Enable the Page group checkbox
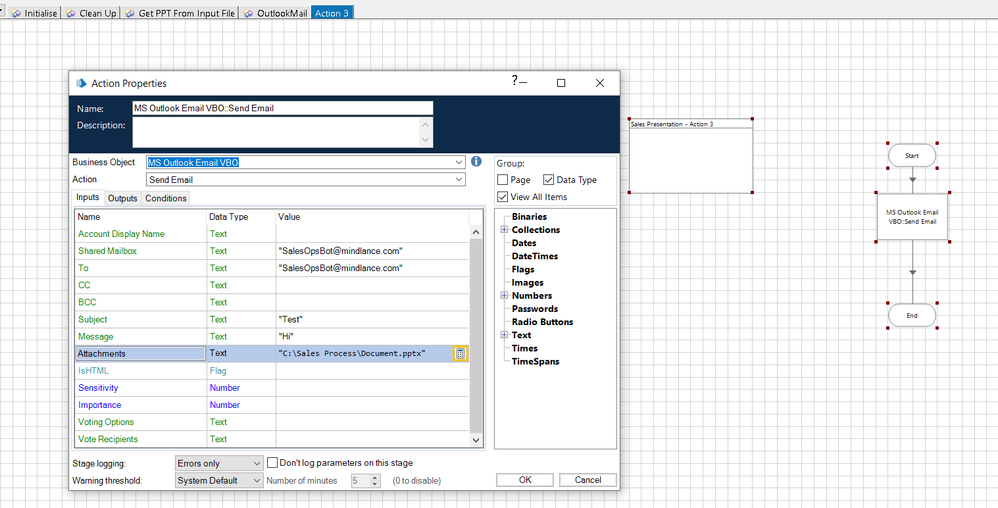 pos(503,180)
